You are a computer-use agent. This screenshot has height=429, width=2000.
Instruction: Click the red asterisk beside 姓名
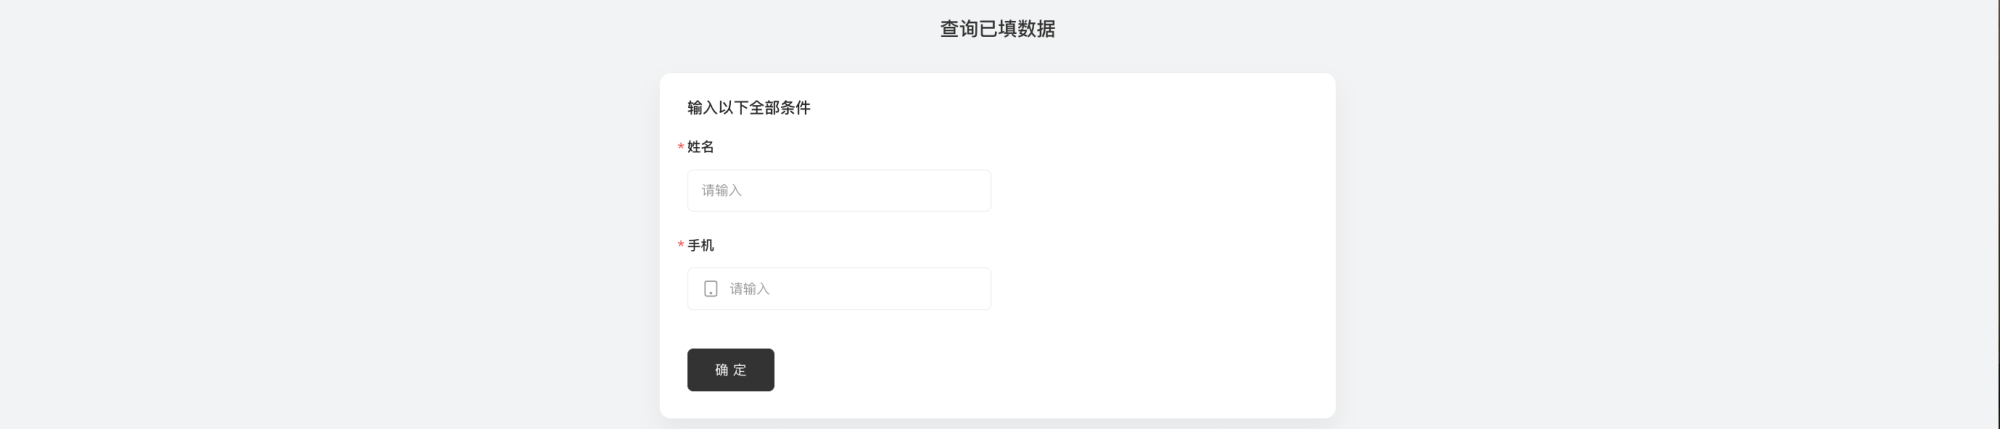pyautogui.click(x=681, y=148)
